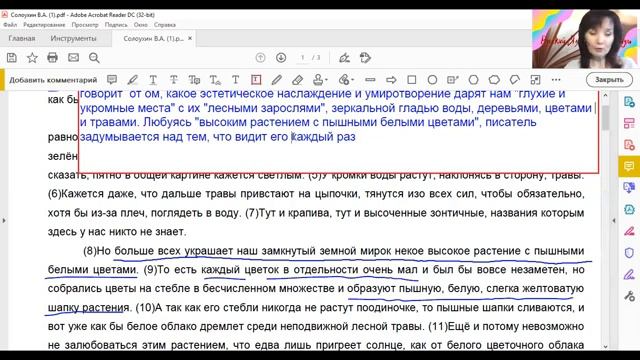Select the eraser tool

[x=298, y=80]
